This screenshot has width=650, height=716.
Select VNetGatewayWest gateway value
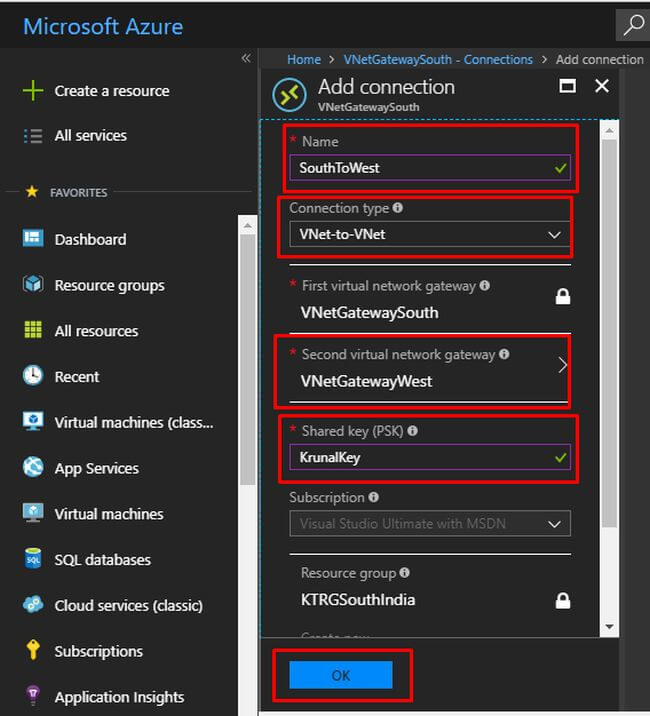pos(366,381)
